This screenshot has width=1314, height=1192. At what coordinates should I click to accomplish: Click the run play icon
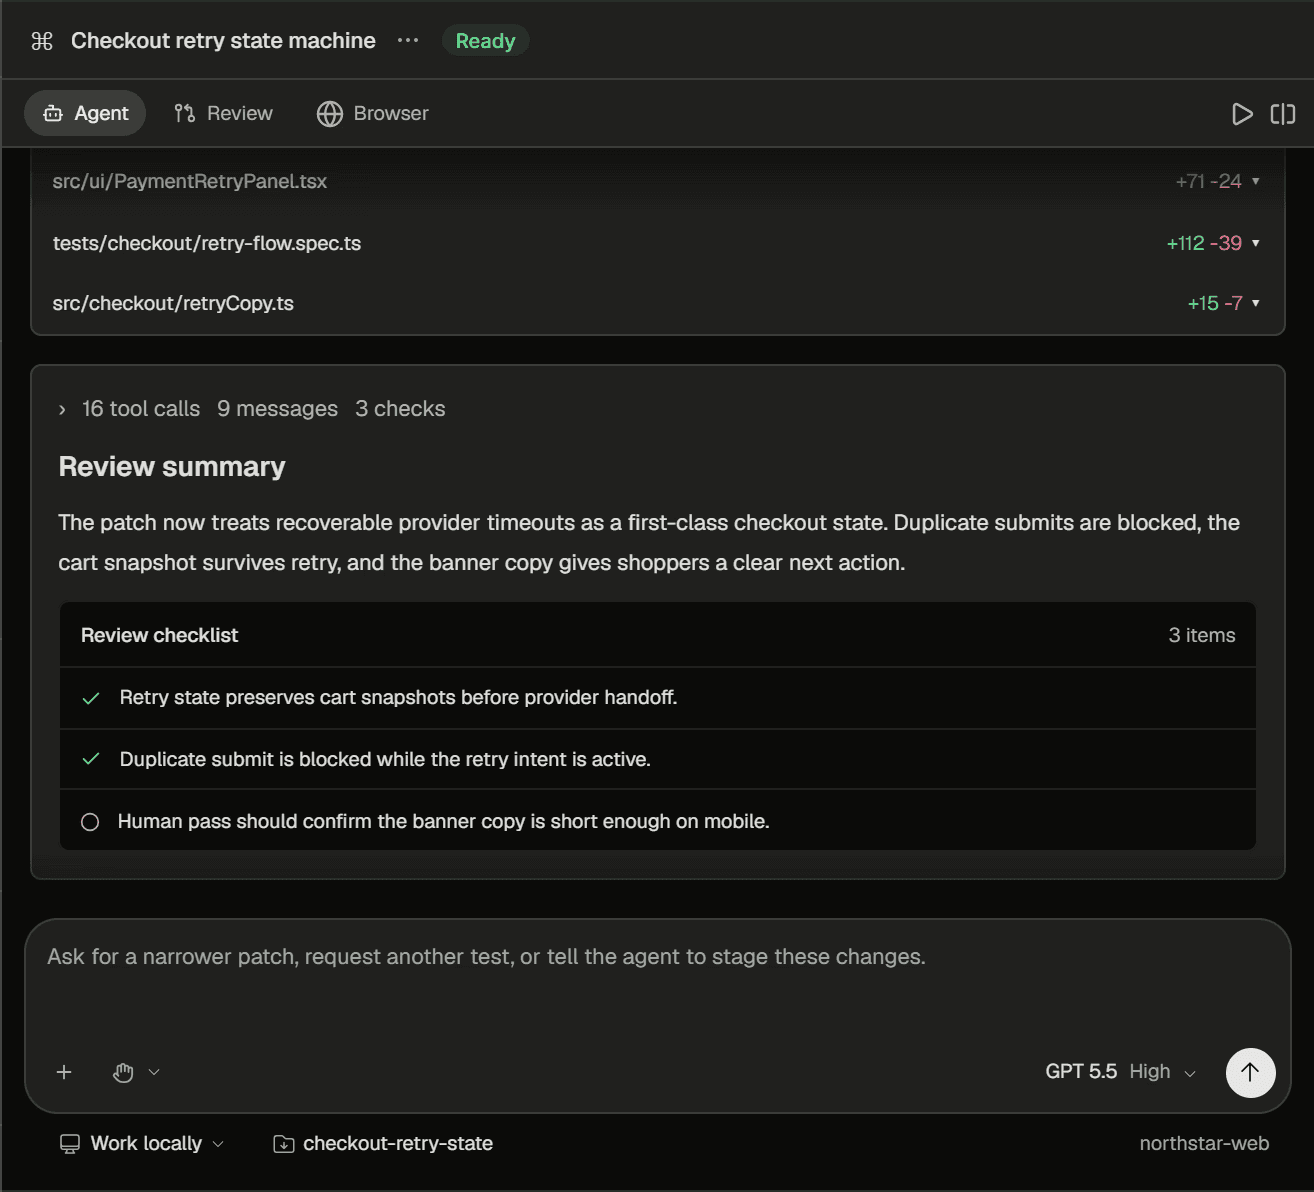click(x=1242, y=114)
